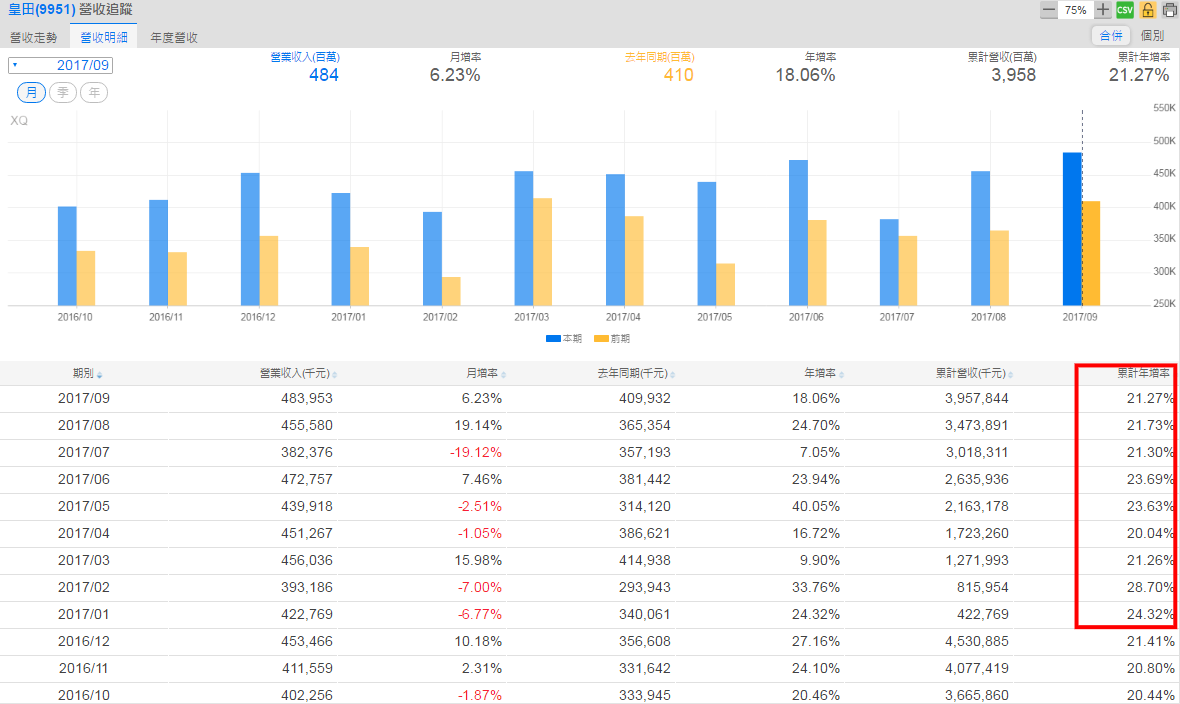The height and width of the screenshot is (704, 1180).
Task: Zoom out with the minus button
Action: (x=1048, y=10)
